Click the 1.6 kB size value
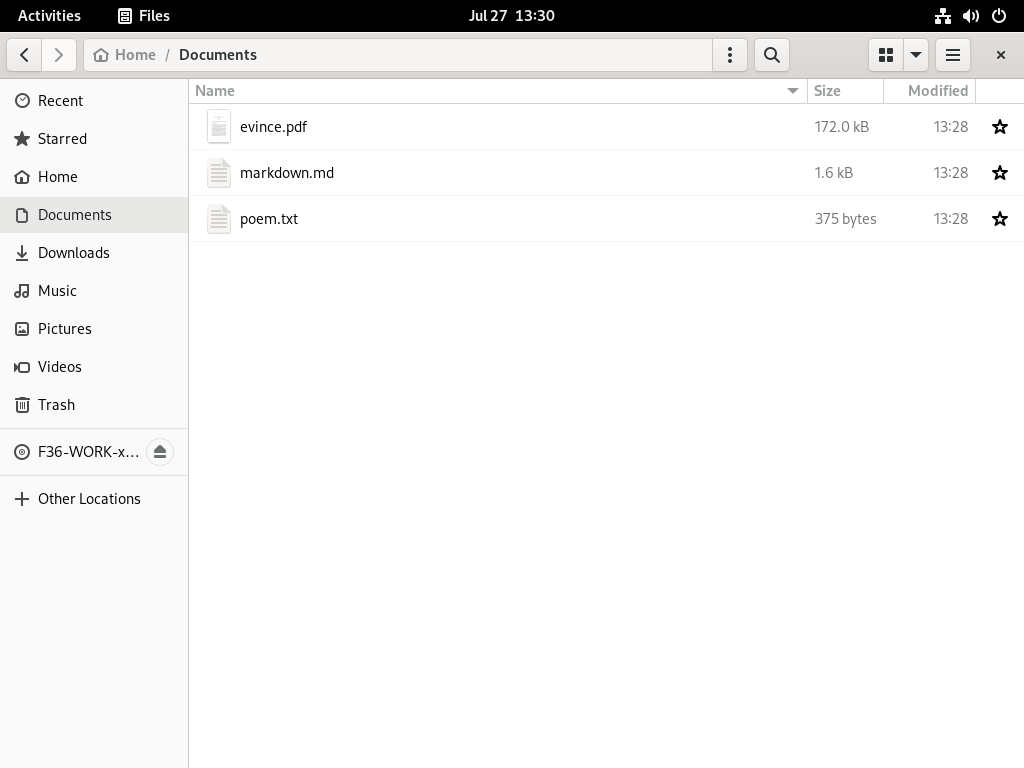This screenshot has width=1024, height=768. 833,172
